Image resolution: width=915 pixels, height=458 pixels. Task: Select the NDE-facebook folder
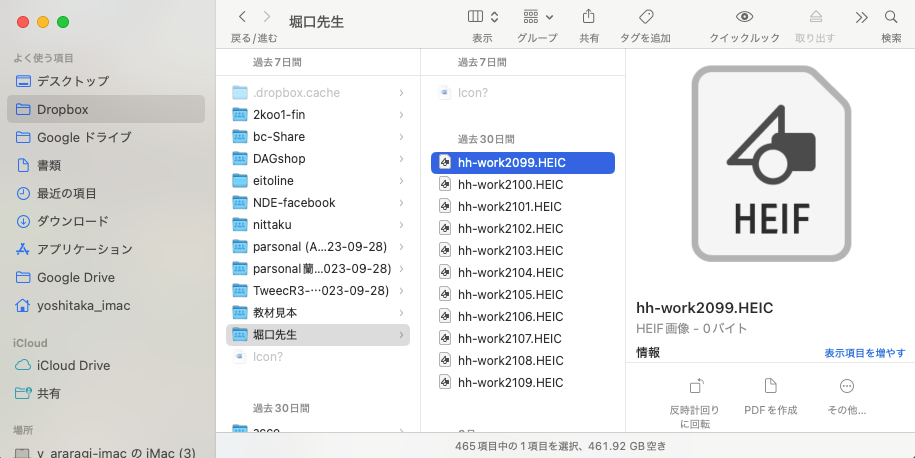point(318,202)
